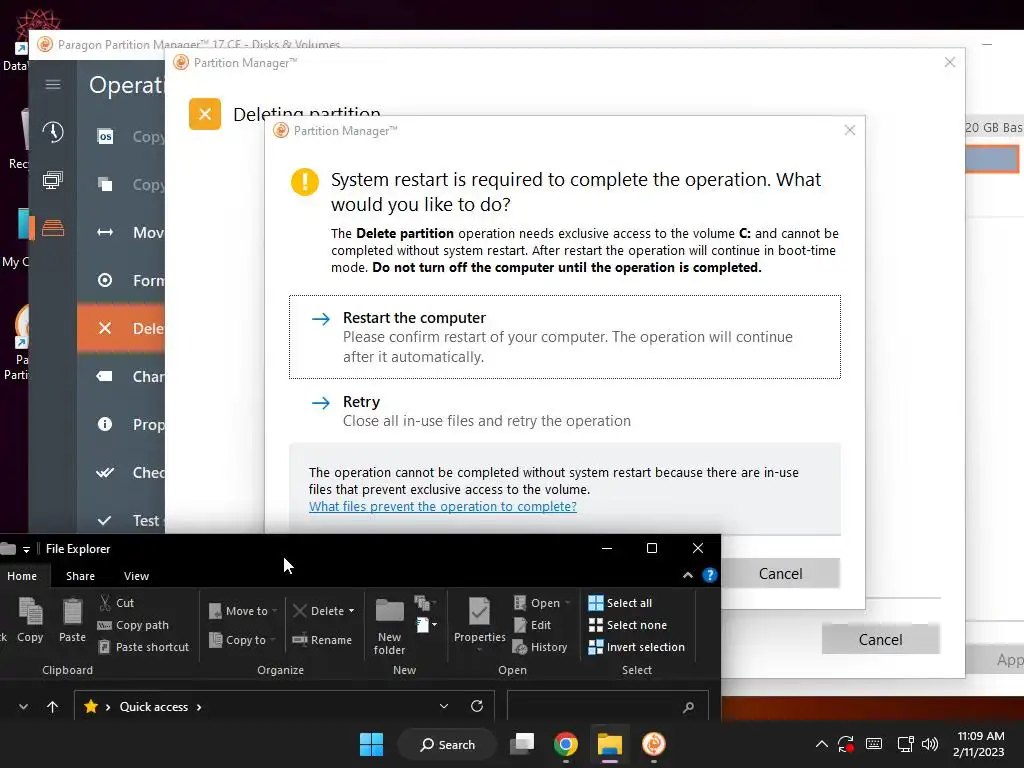Open Properties in File Explorer ribbon
1024x768 pixels.
(x=479, y=624)
